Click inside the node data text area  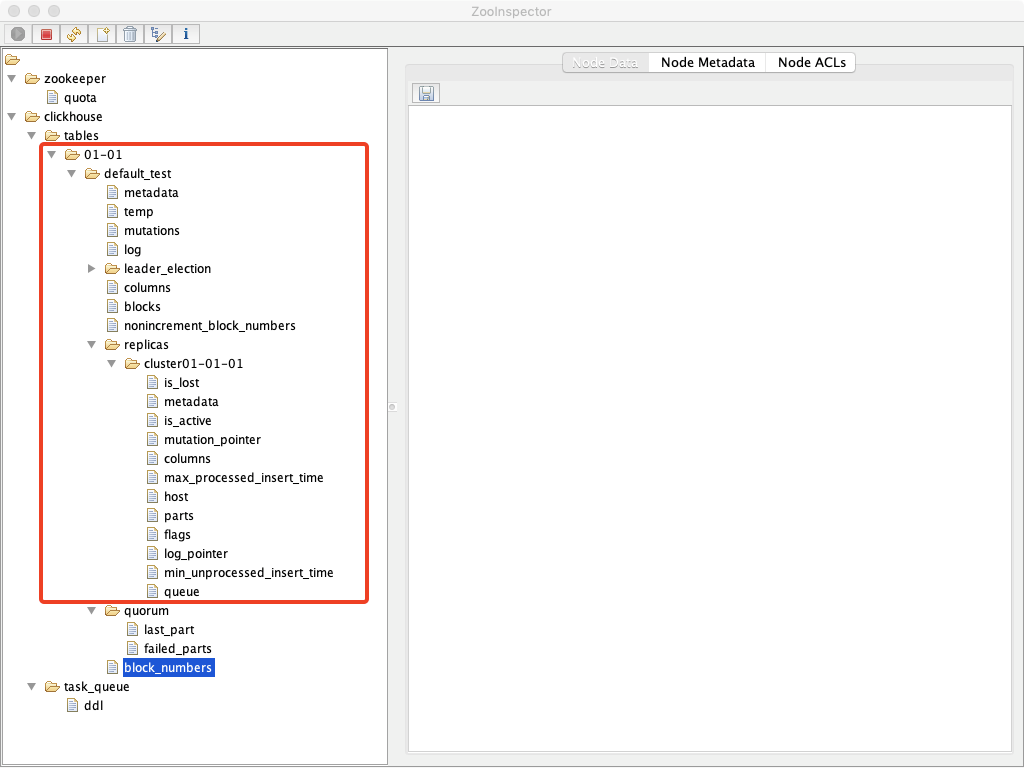(710, 428)
